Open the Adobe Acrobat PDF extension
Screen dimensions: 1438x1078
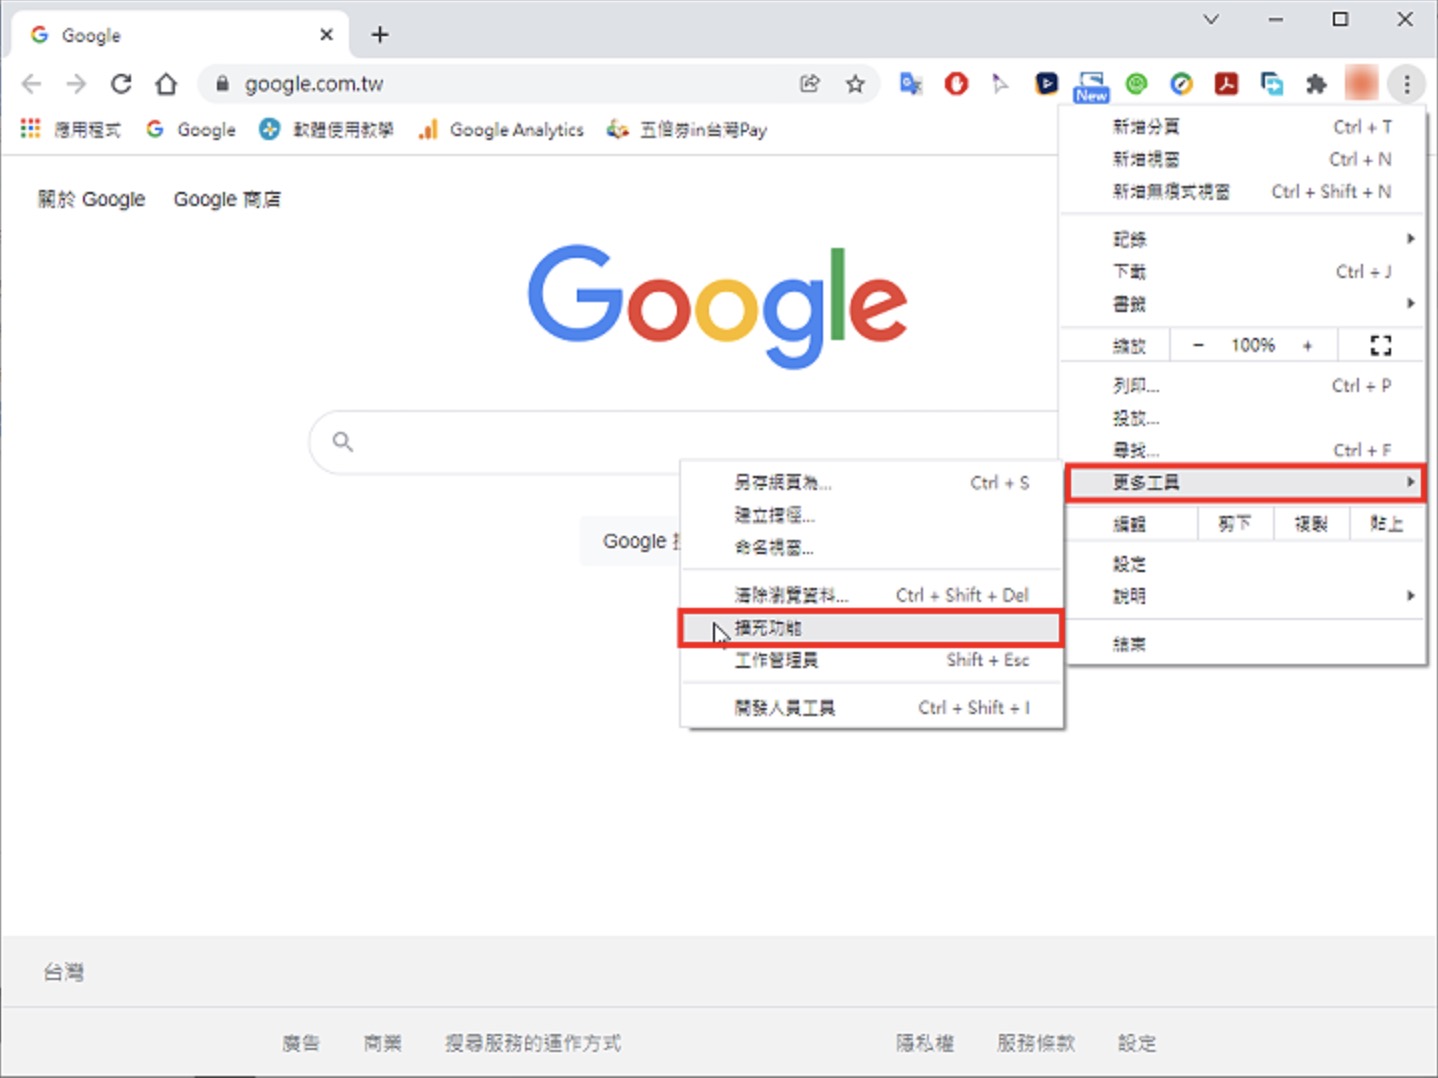click(x=1227, y=84)
